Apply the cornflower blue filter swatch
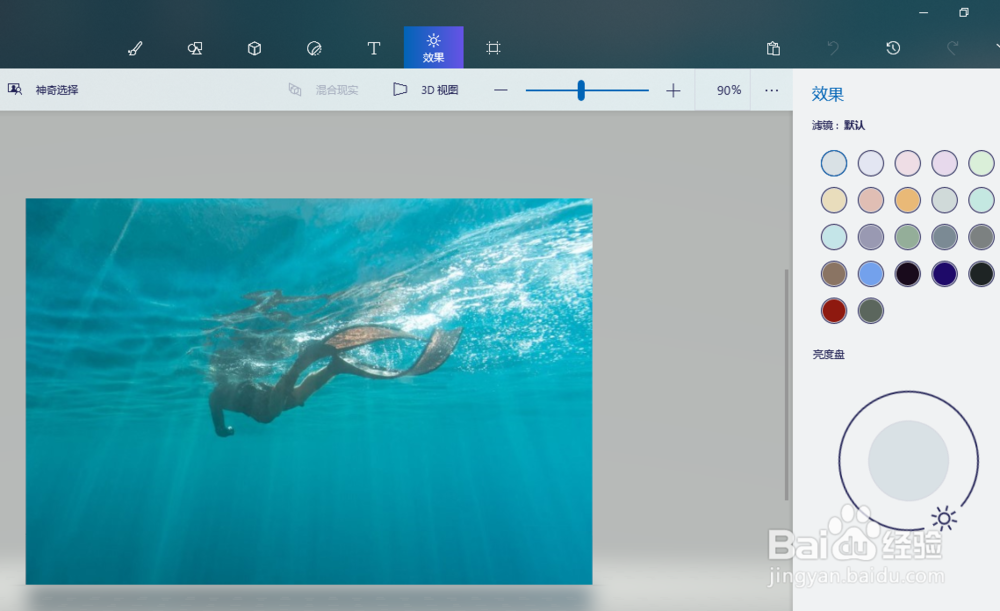The width and height of the screenshot is (1000, 611). coord(871,274)
